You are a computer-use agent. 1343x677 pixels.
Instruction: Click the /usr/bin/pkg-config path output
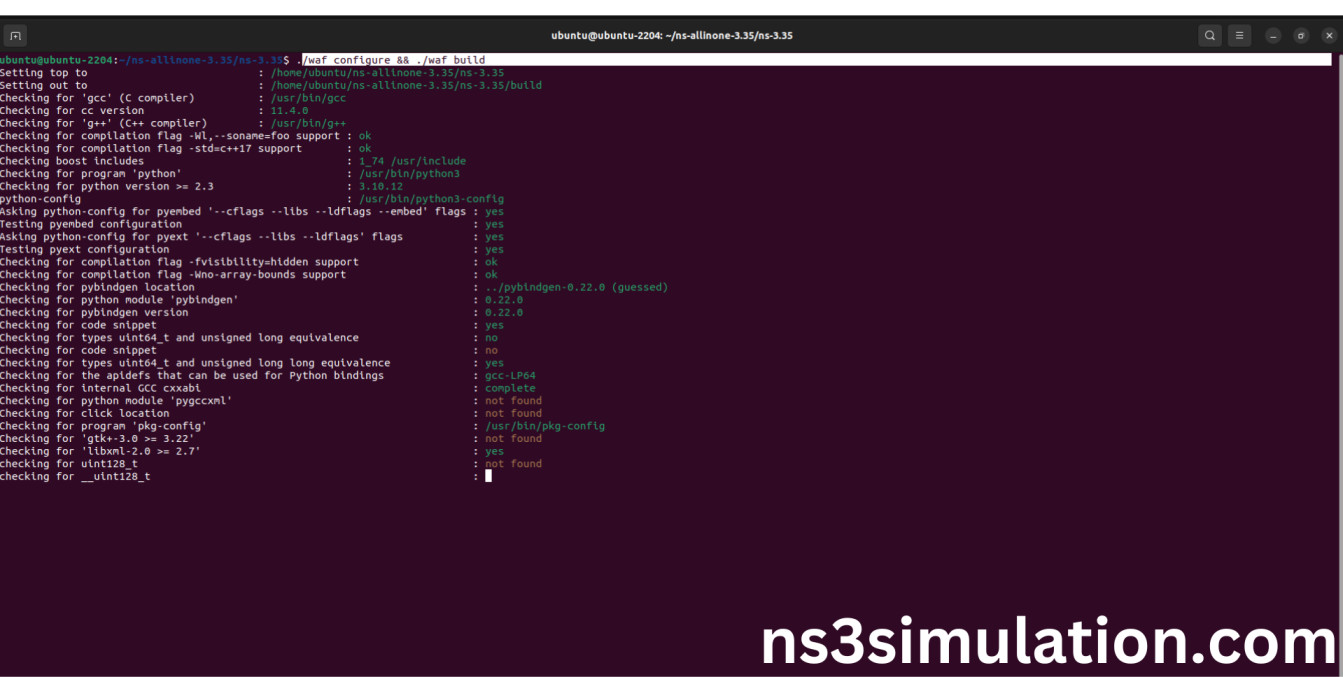[x=545, y=426]
